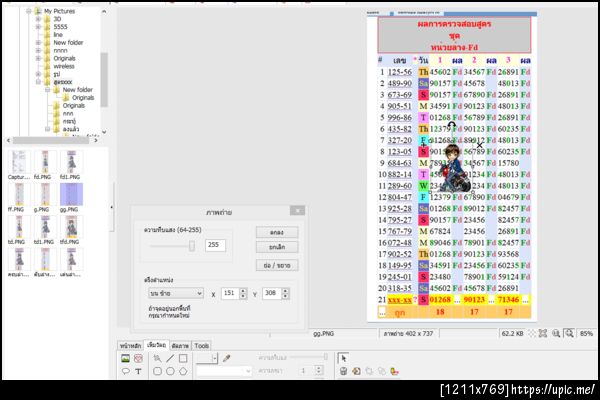Open the anchor position dropdown in dialog
The image size is (600, 400).
click(x=176, y=293)
